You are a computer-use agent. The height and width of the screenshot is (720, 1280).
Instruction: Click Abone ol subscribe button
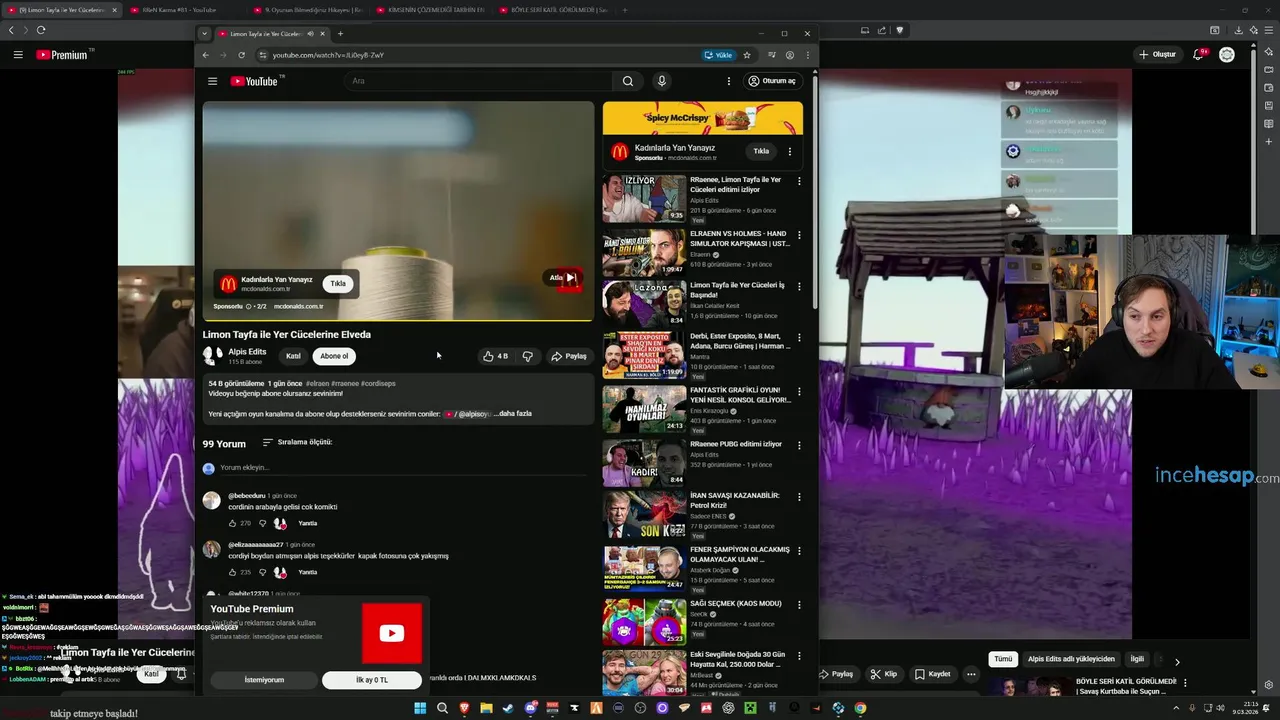coord(334,356)
